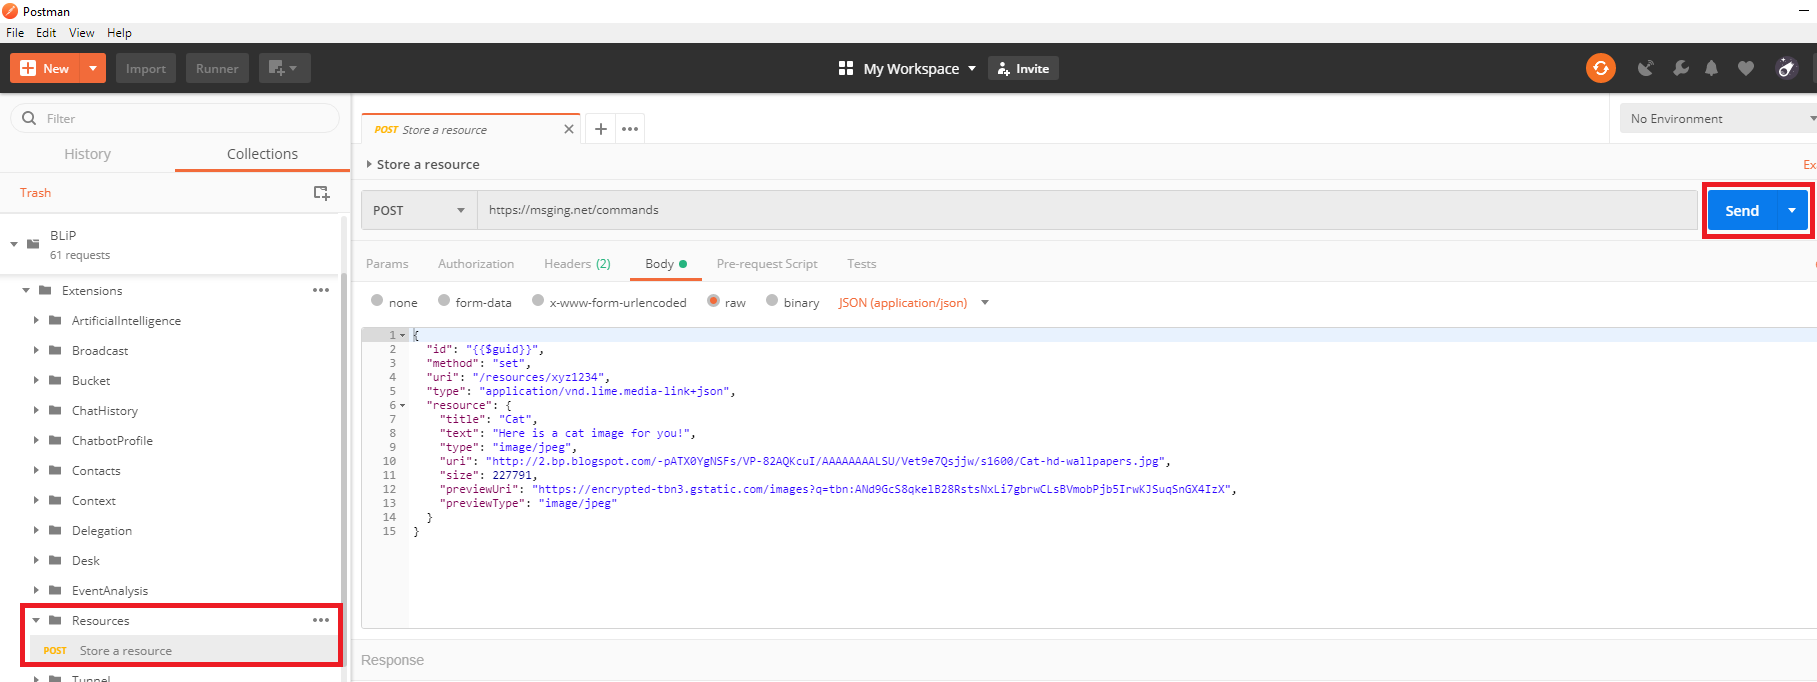Collapse the BLiP collection

click(14, 244)
